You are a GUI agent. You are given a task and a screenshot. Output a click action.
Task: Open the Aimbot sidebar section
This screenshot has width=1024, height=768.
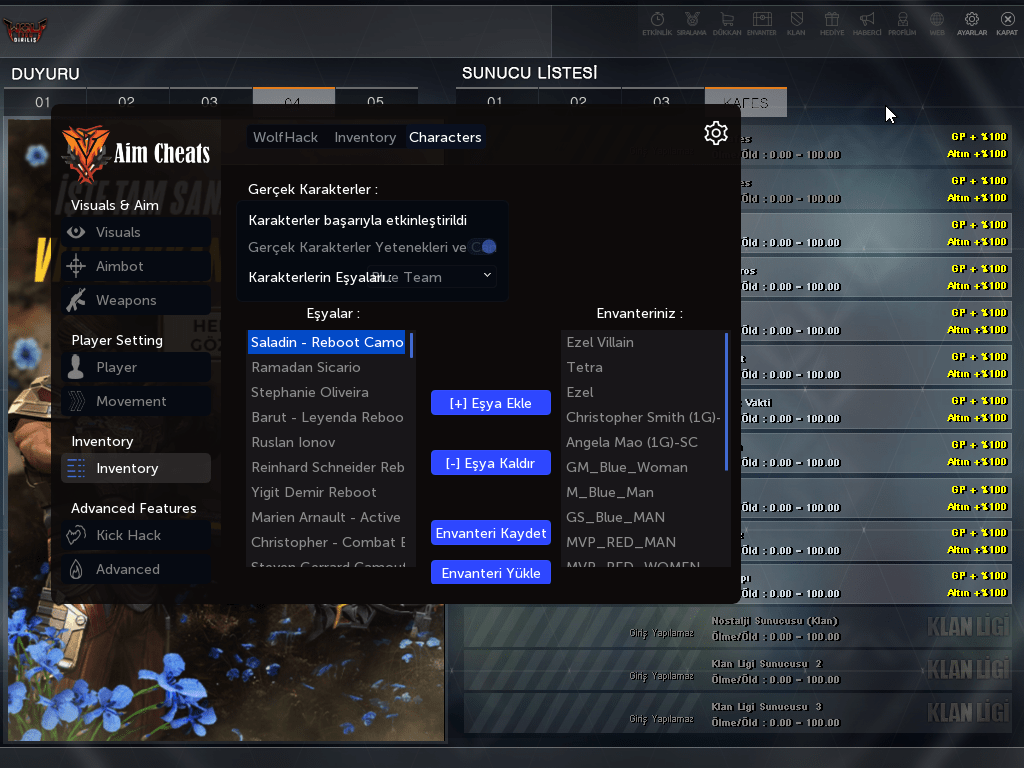click(136, 266)
